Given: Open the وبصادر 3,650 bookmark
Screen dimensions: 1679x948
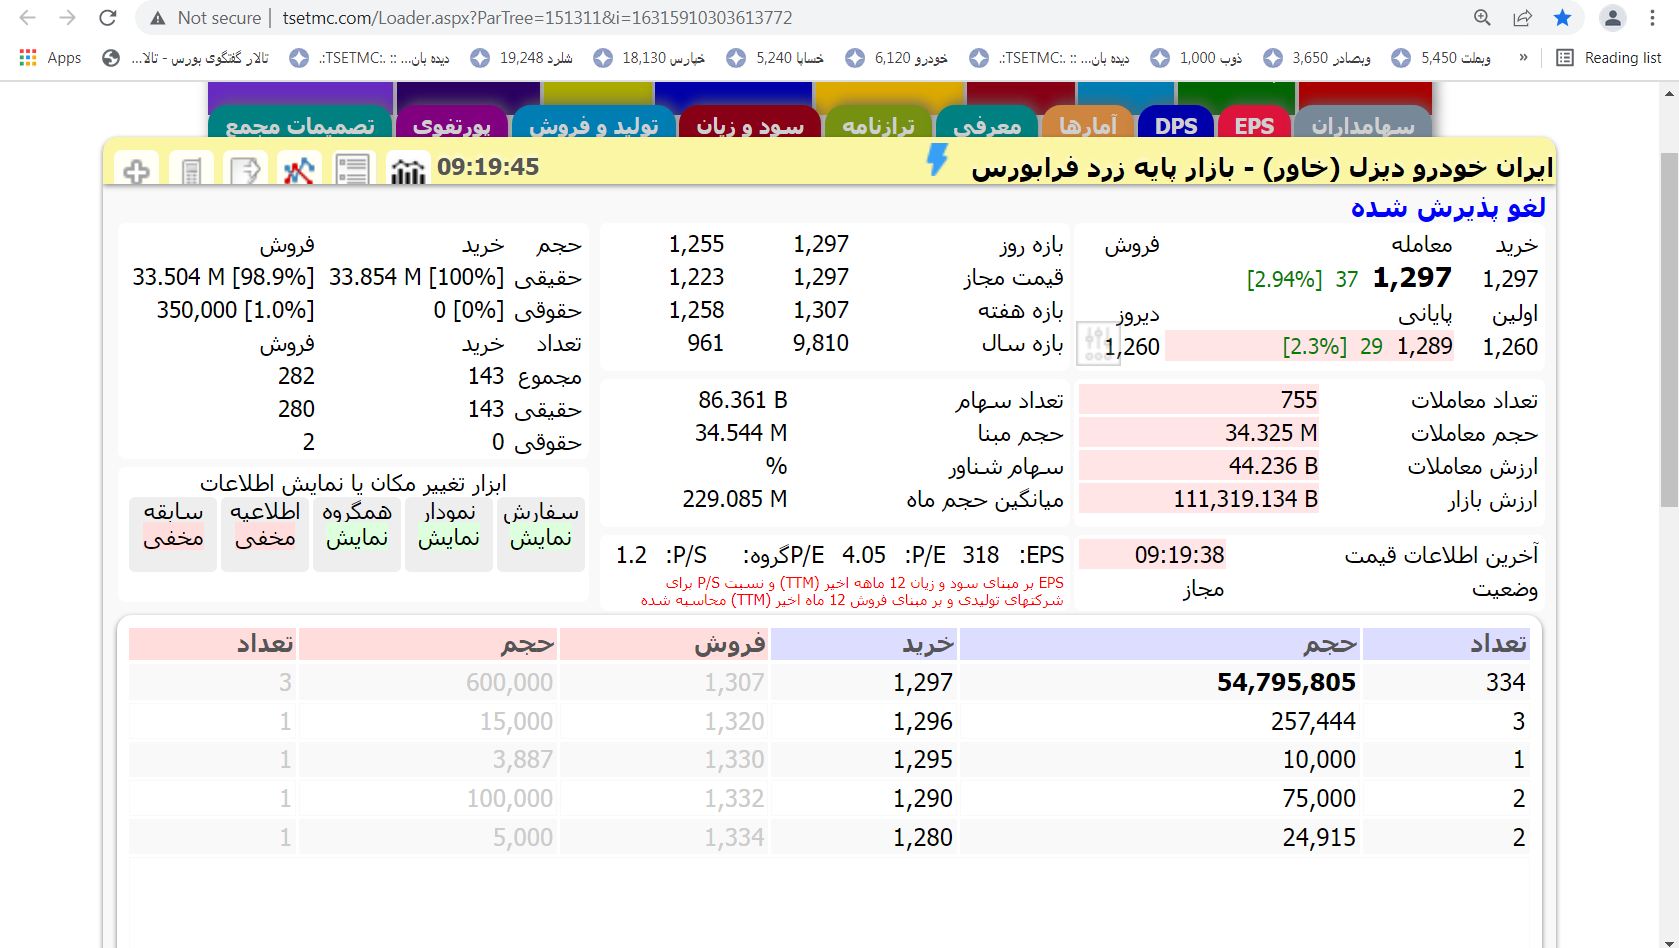Looking at the screenshot, I should pyautogui.click(x=1317, y=58).
